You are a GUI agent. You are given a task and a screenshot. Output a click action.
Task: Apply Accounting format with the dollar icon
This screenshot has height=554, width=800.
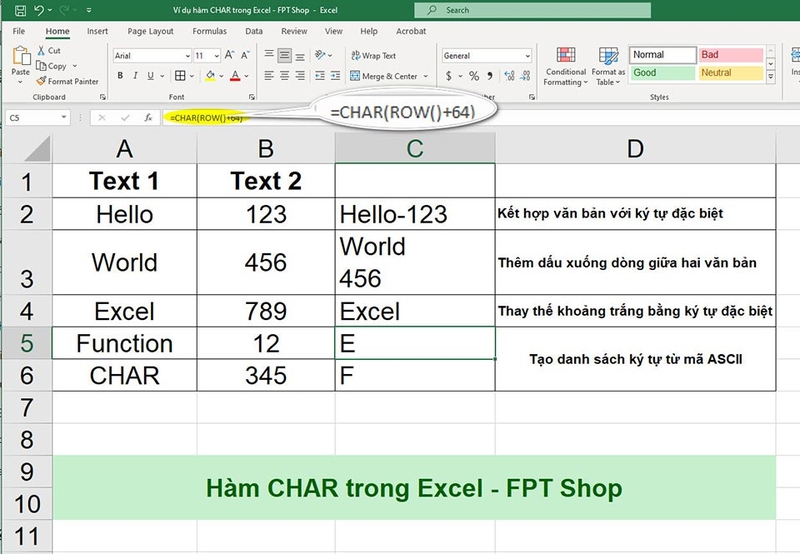point(448,76)
